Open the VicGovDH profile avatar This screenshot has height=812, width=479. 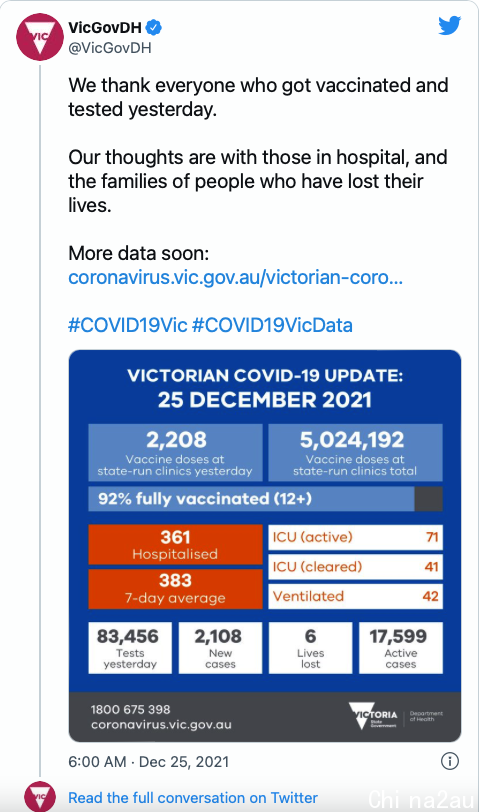(40, 37)
